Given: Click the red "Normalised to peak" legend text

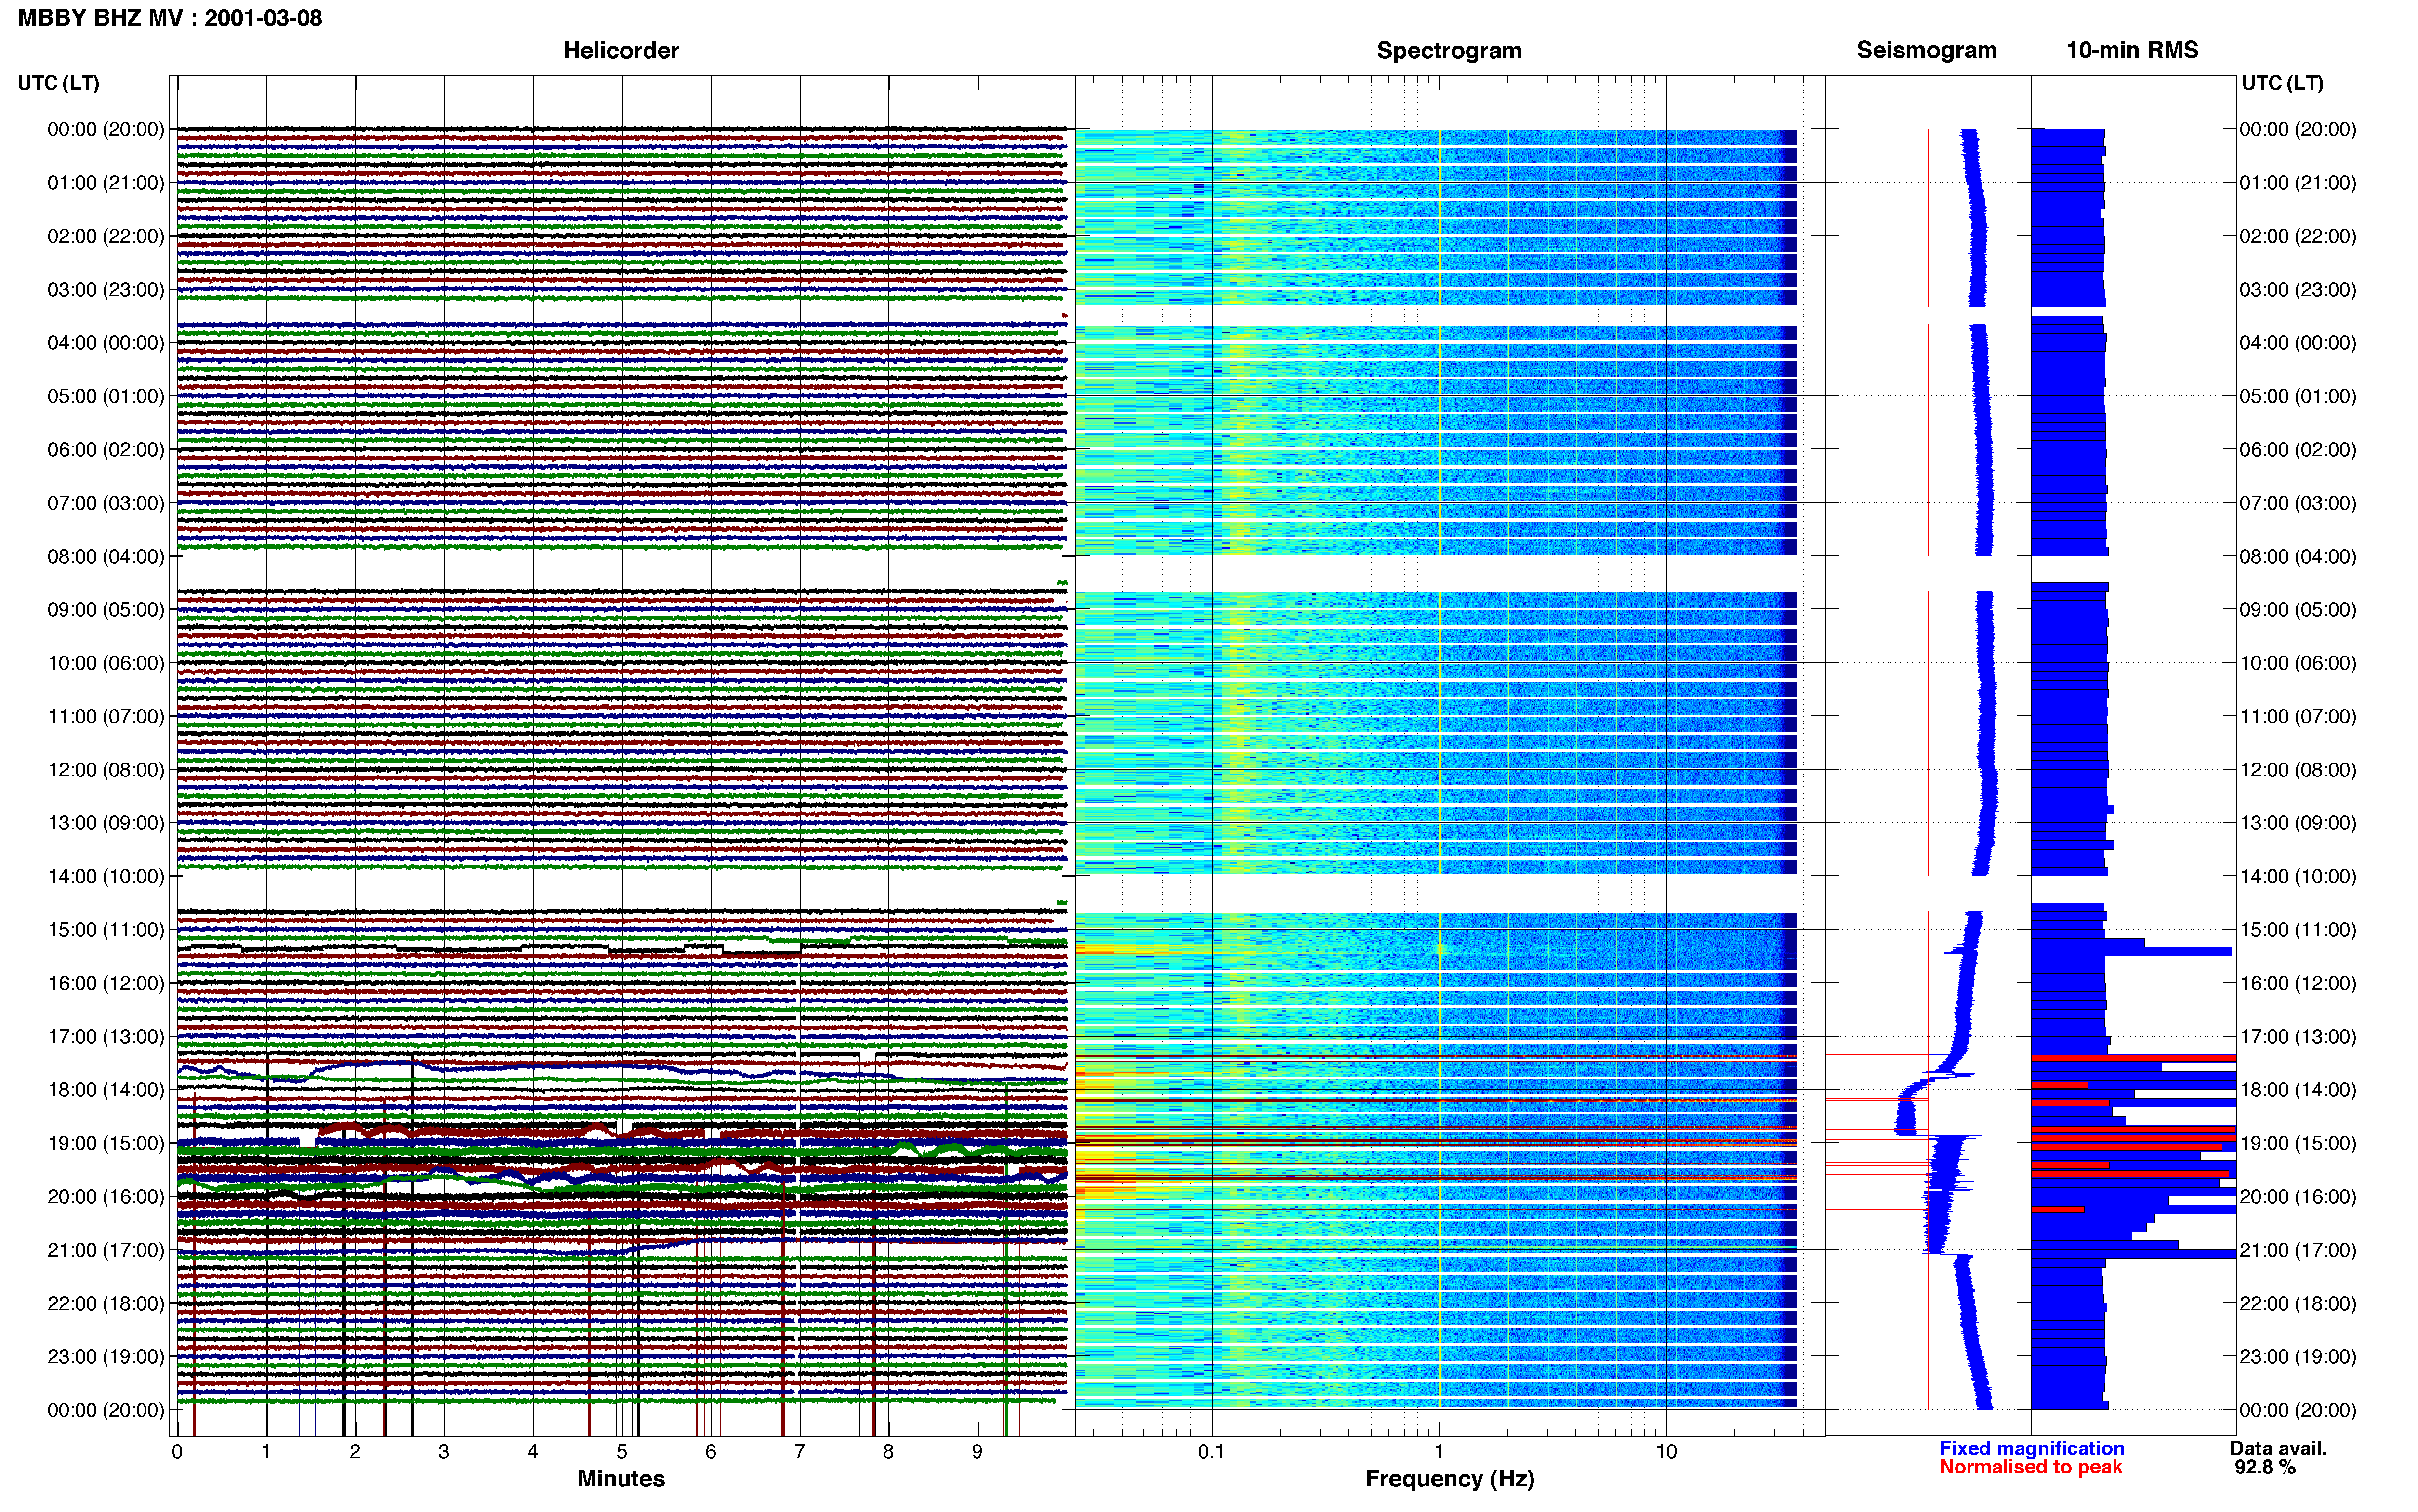Looking at the screenshot, I should point(2031,1468).
